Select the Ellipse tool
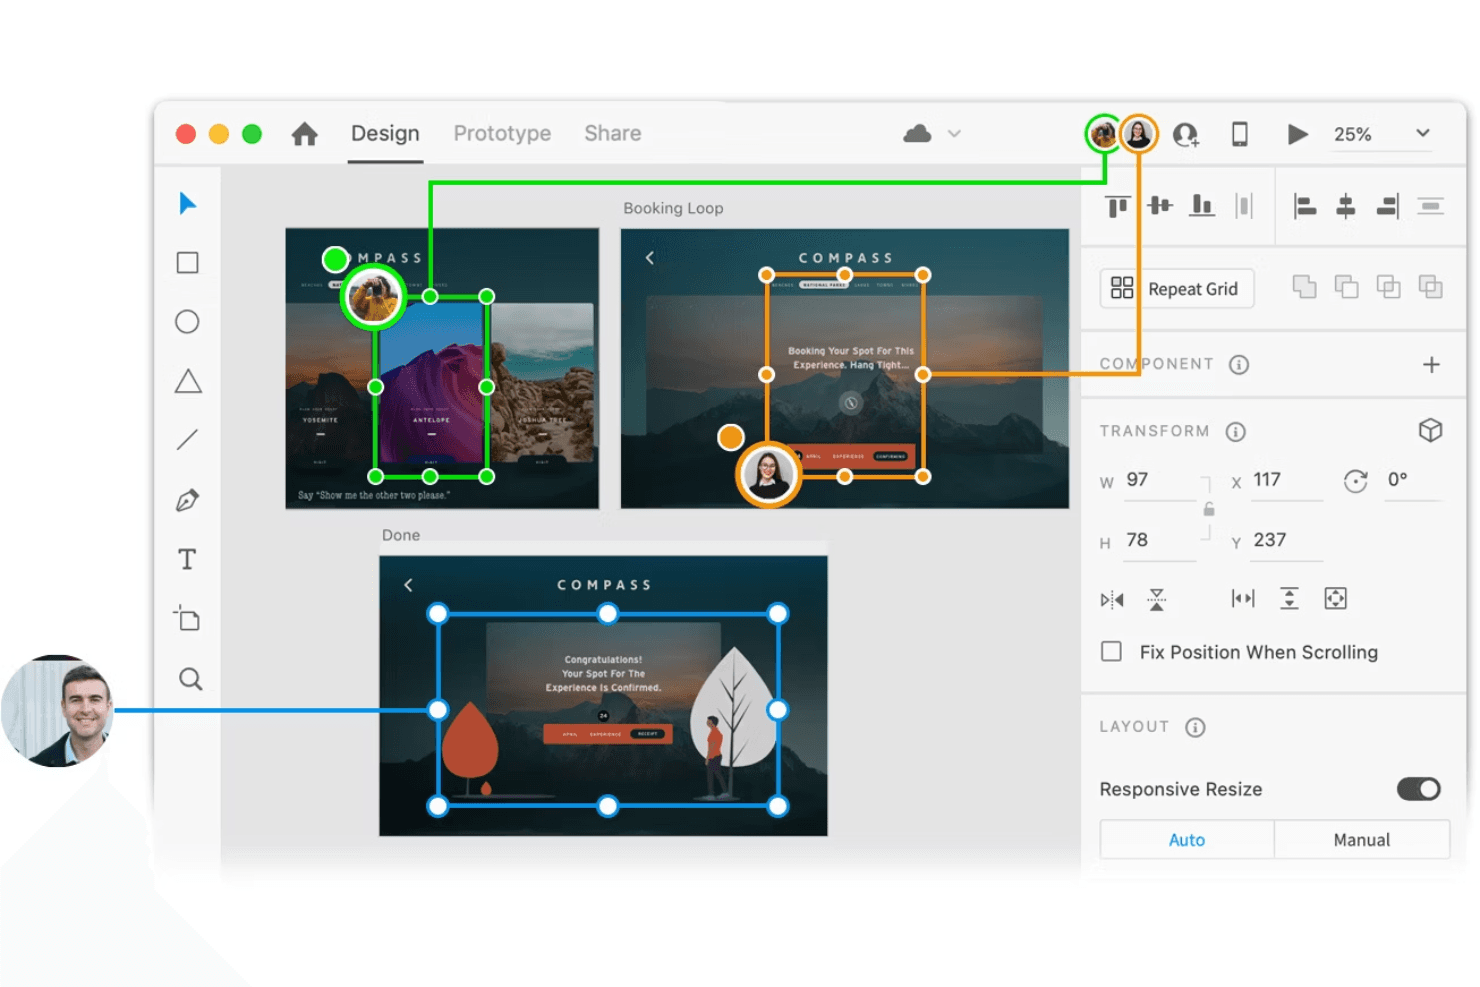This screenshot has width=1480, height=987. pos(187,322)
